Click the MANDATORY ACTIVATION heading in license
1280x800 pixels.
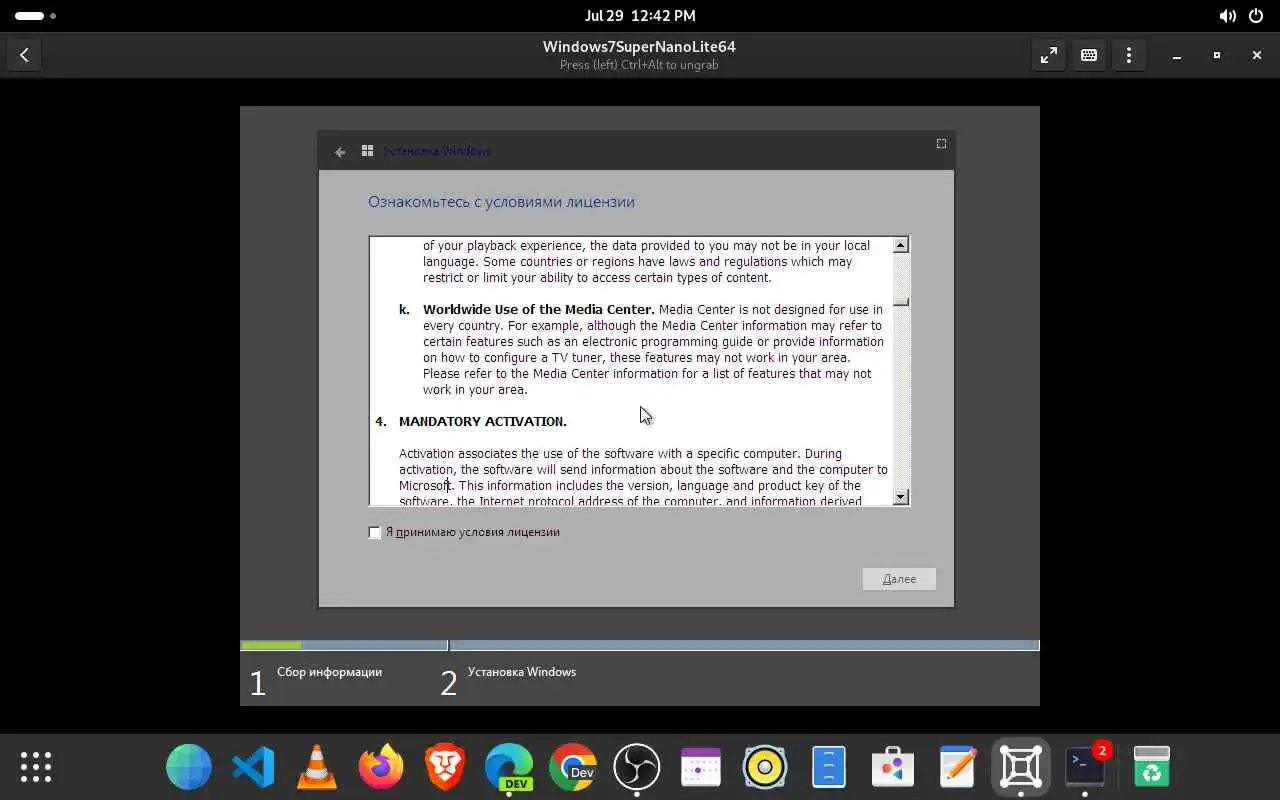(x=483, y=422)
